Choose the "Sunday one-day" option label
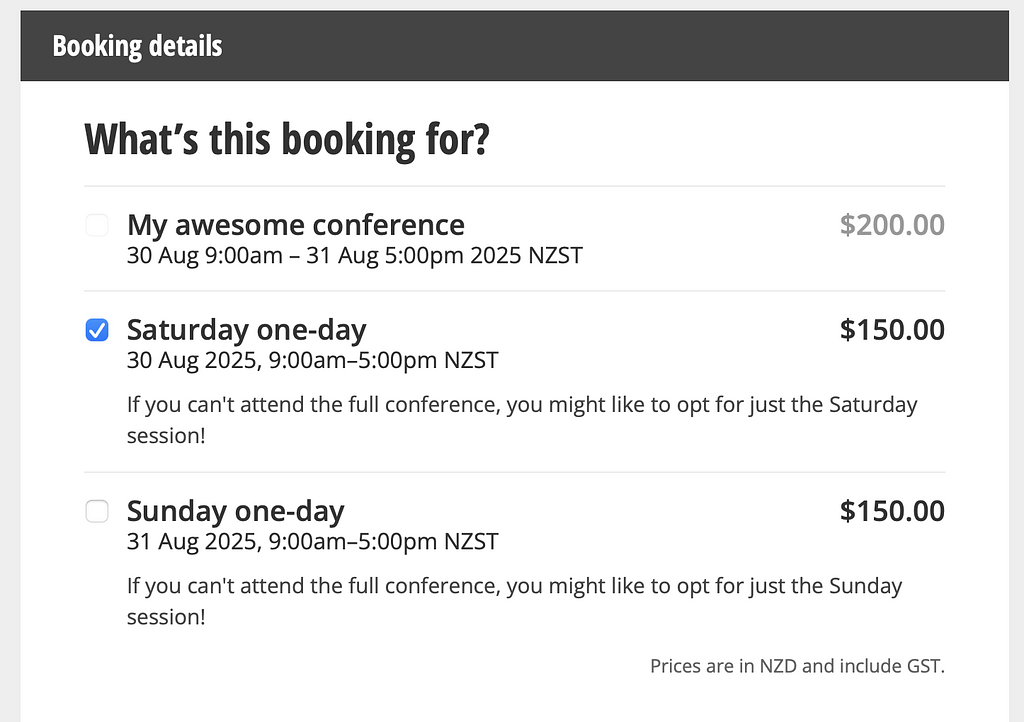 [x=235, y=512]
